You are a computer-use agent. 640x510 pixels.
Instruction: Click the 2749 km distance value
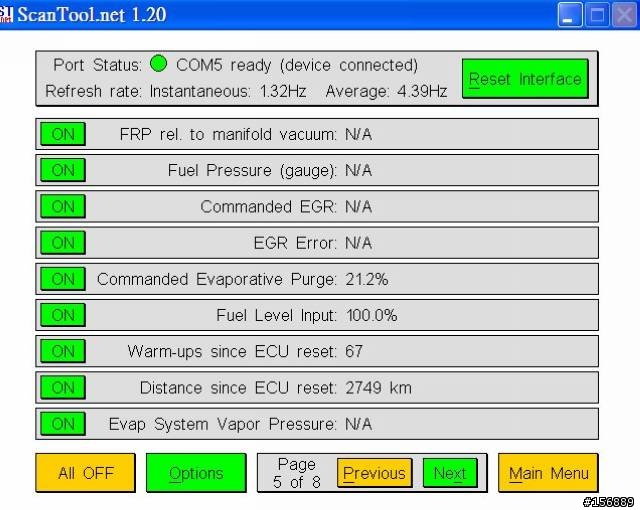[x=378, y=388]
